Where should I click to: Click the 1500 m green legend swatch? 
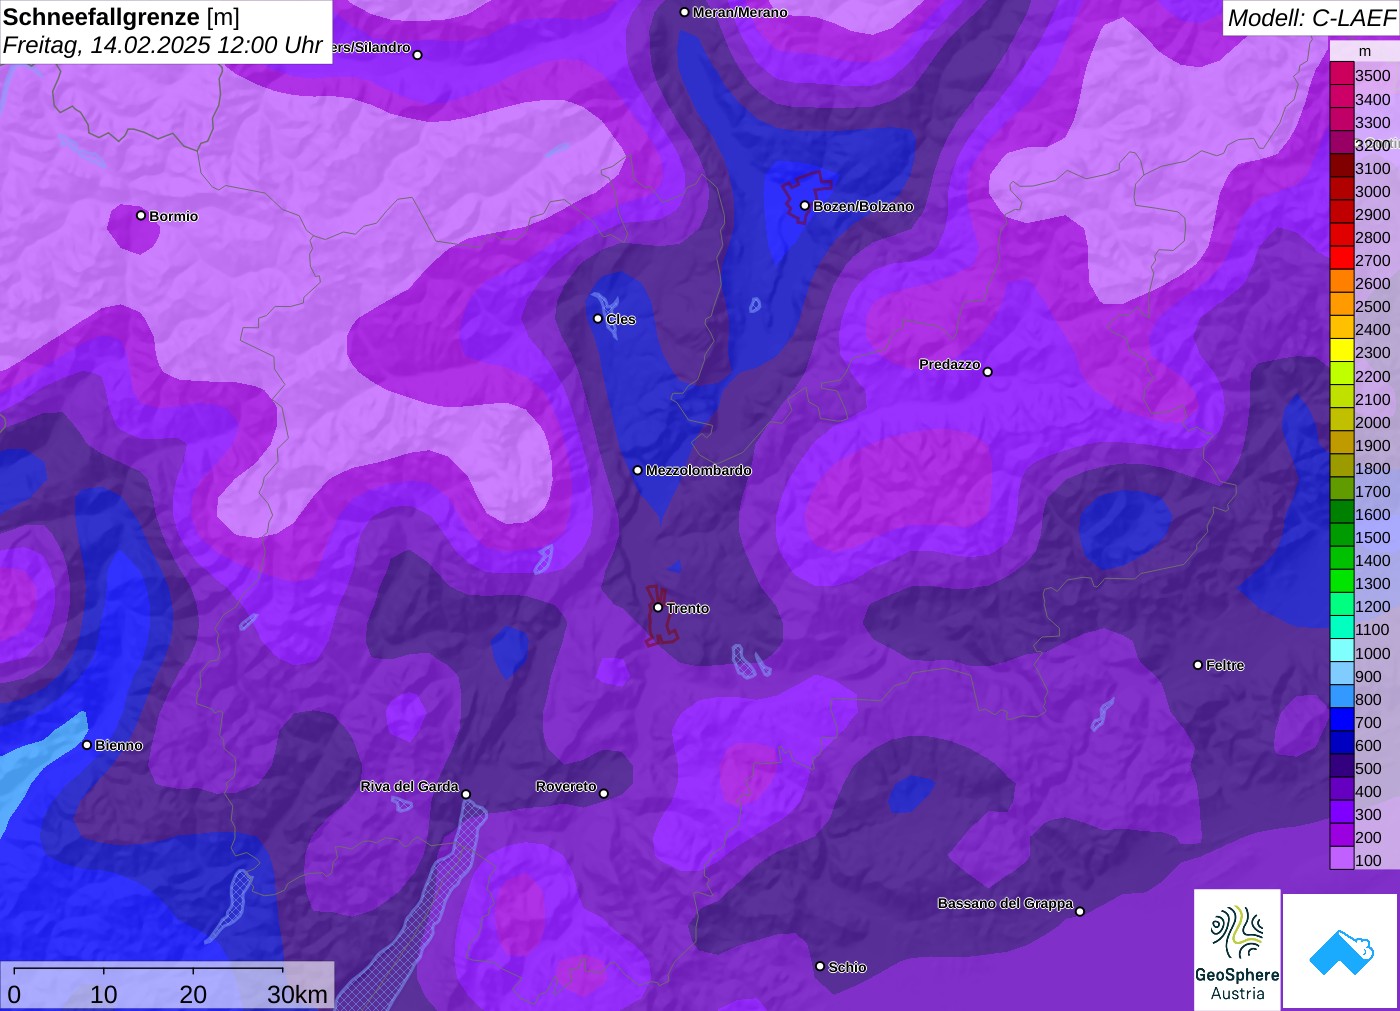click(1342, 536)
